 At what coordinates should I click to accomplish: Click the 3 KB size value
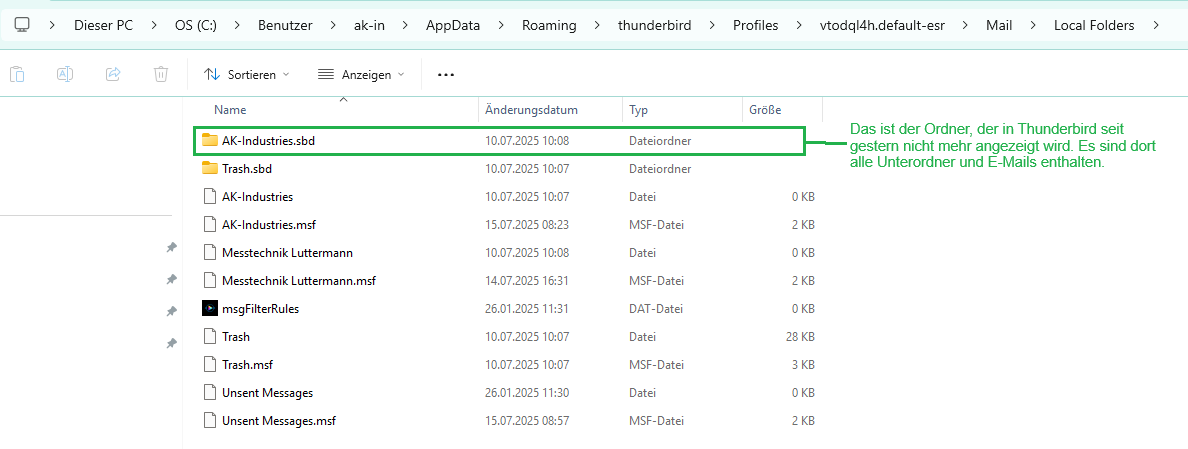[802, 364]
